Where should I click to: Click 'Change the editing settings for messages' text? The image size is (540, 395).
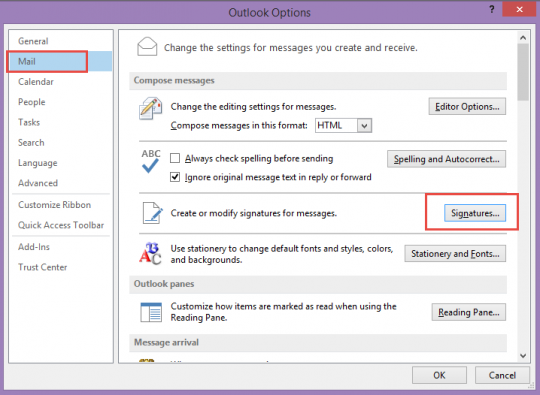pyautogui.click(x=253, y=107)
